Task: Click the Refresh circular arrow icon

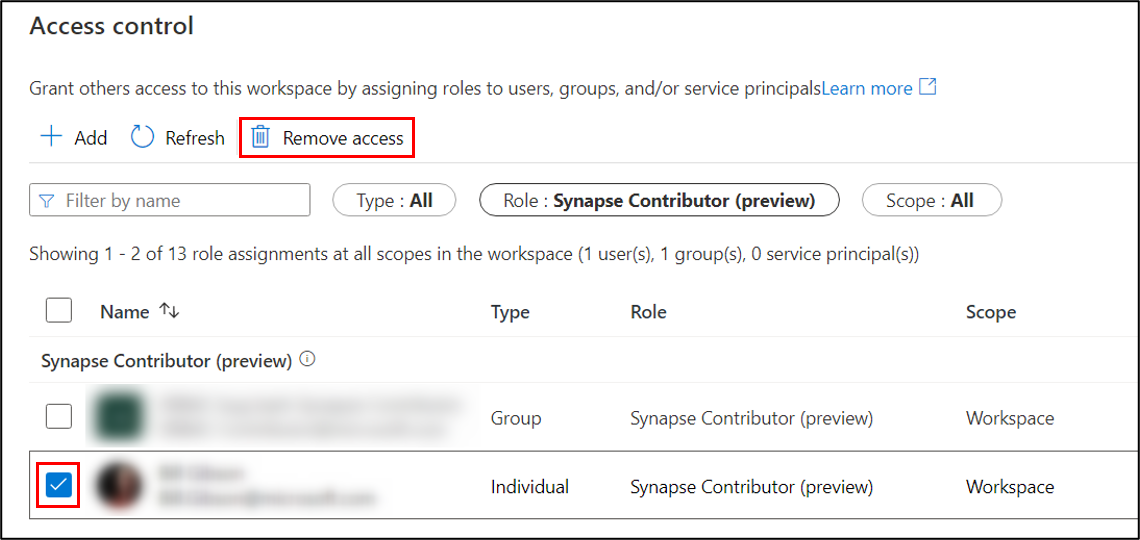Action: pyautogui.click(x=142, y=137)
